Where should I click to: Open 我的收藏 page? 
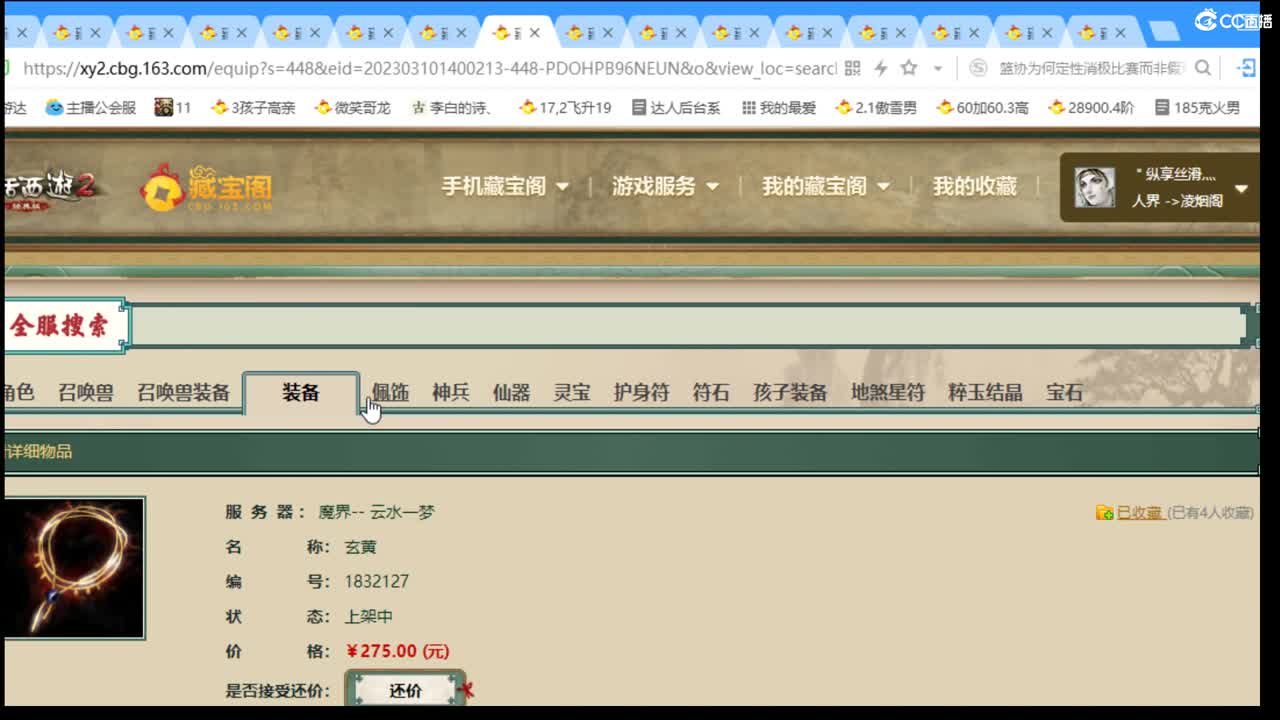coord(975,186)
